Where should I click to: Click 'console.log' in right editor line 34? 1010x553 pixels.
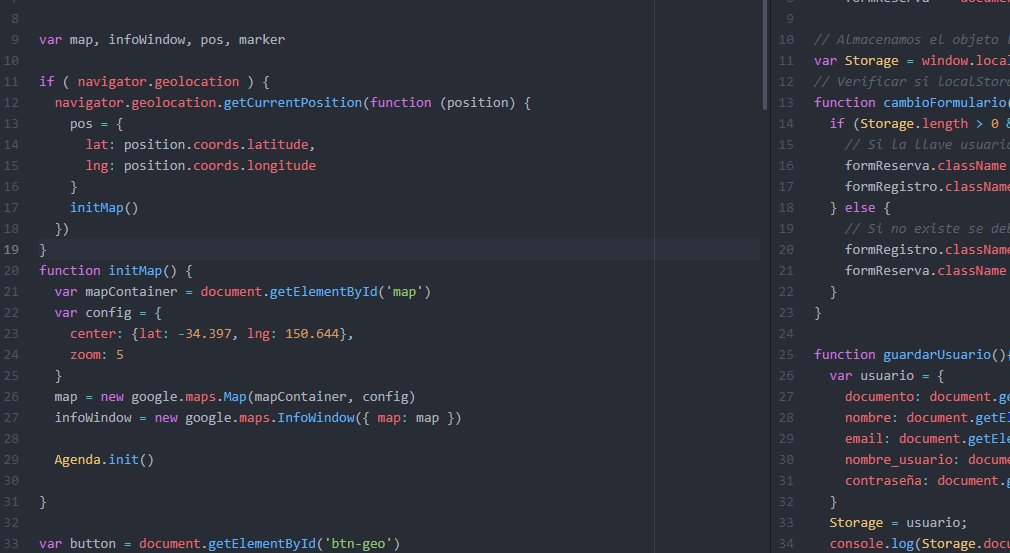(x=872, y=544)
